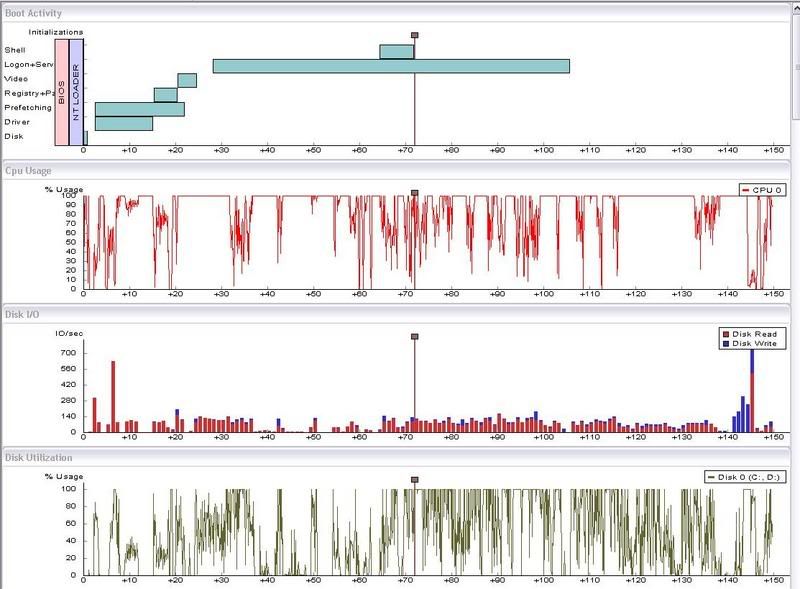
Task: Click the blue Disk Write legend swatch
Action: pos(726,344)
